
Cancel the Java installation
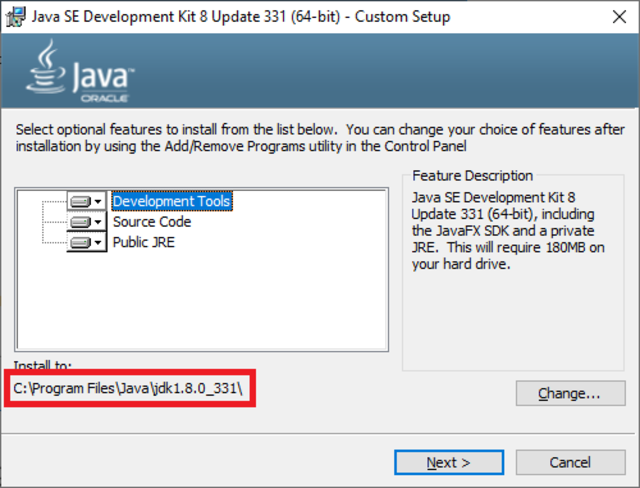[570, 462]
